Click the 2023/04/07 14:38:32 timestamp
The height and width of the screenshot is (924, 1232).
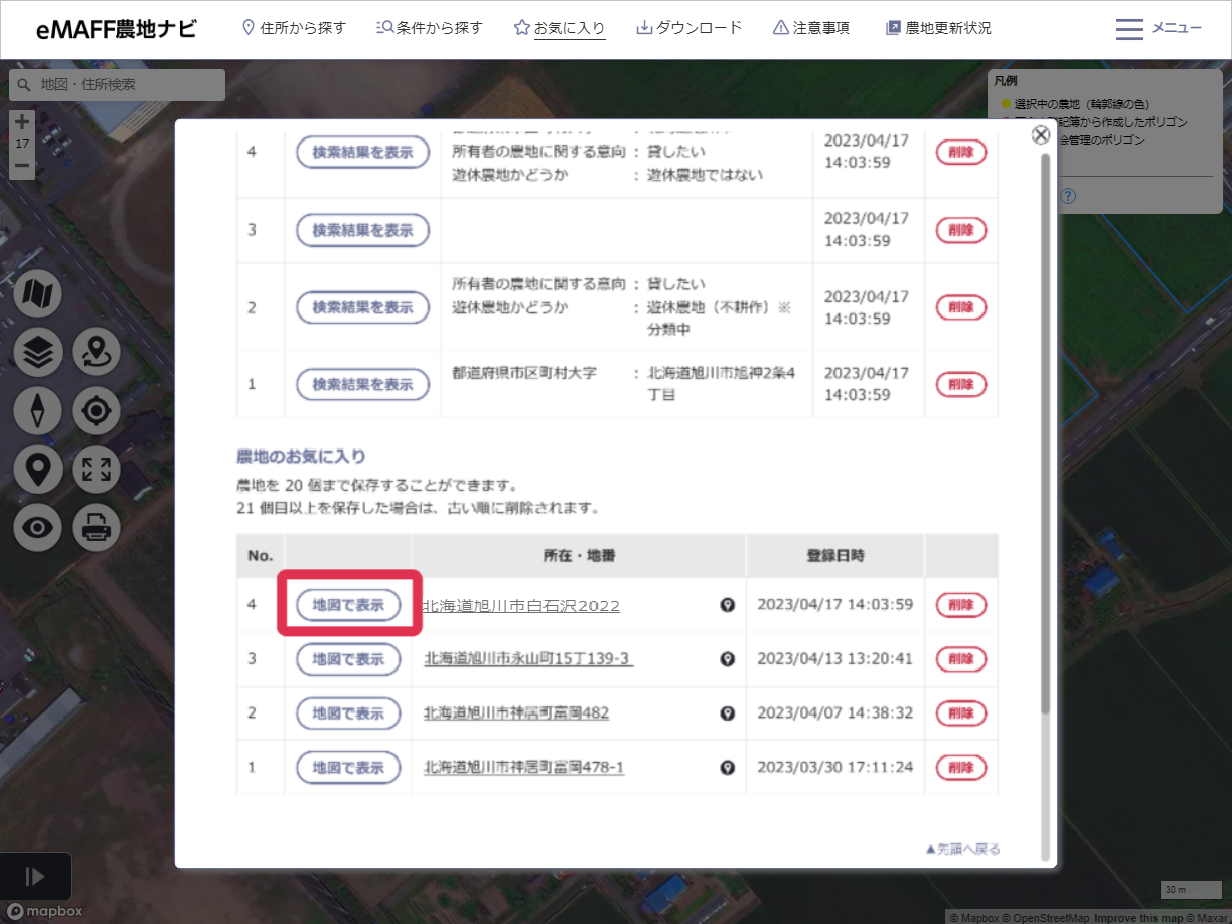pos(835,713)
